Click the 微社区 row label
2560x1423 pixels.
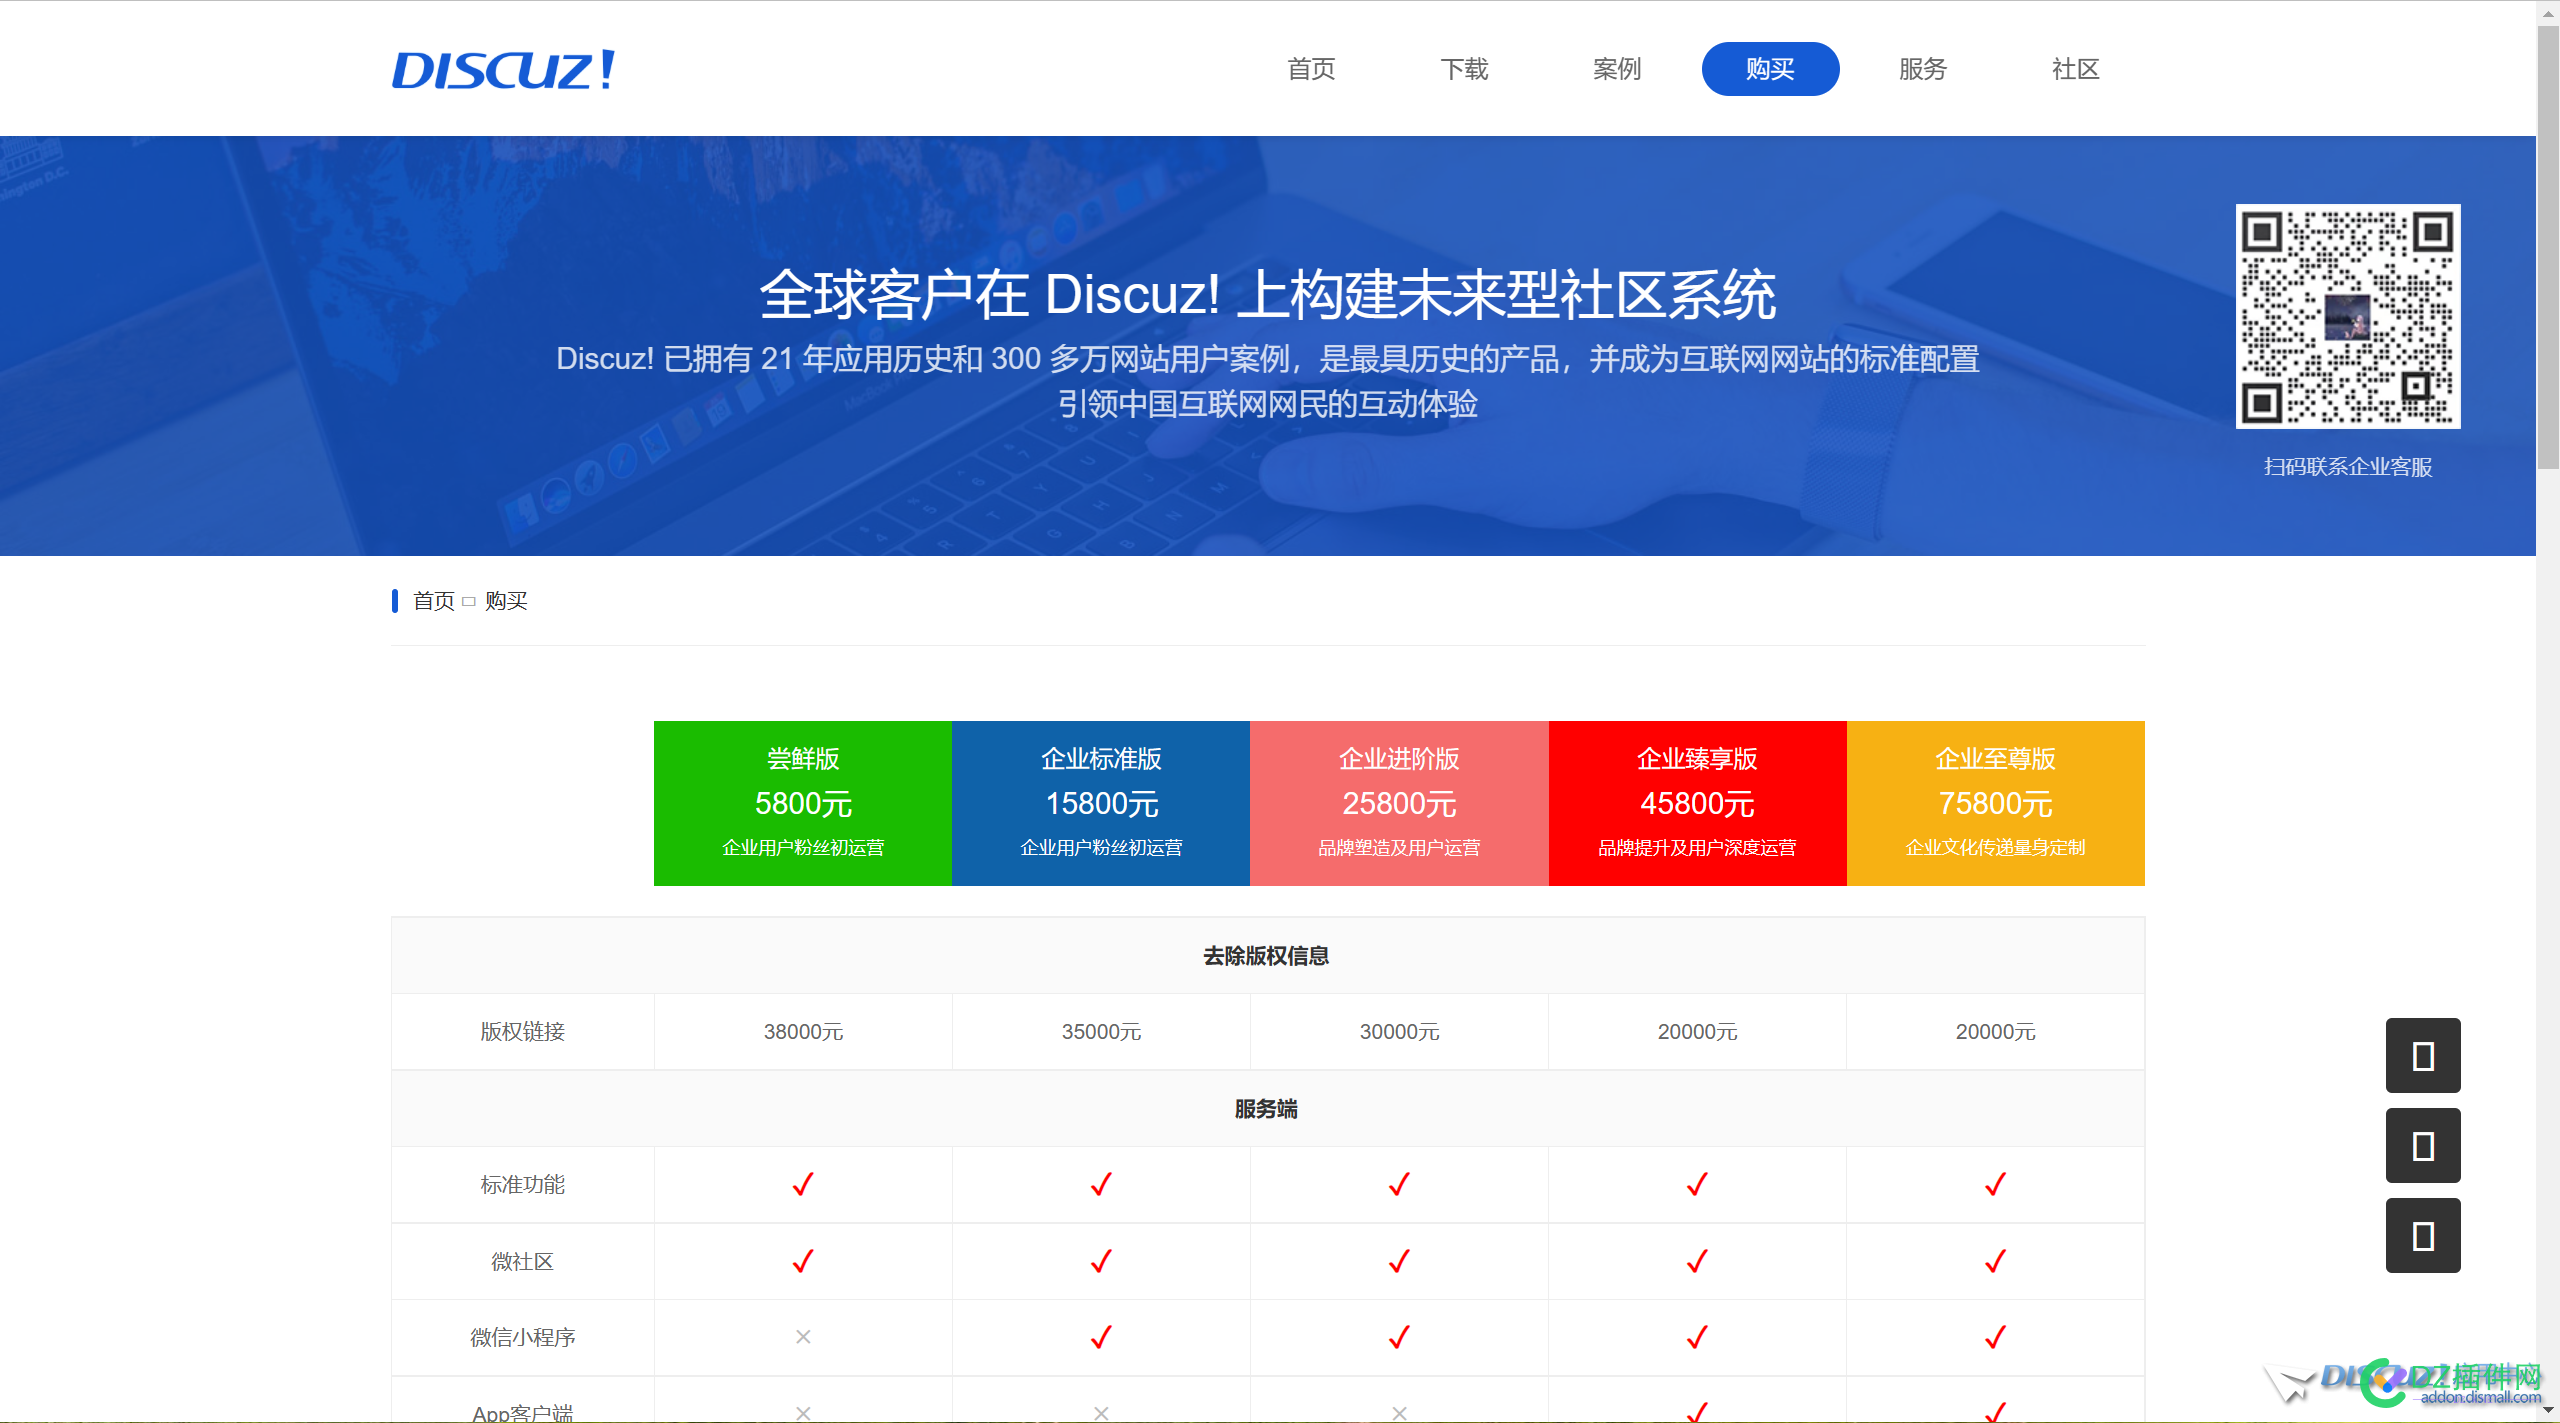coord(523,1262)
